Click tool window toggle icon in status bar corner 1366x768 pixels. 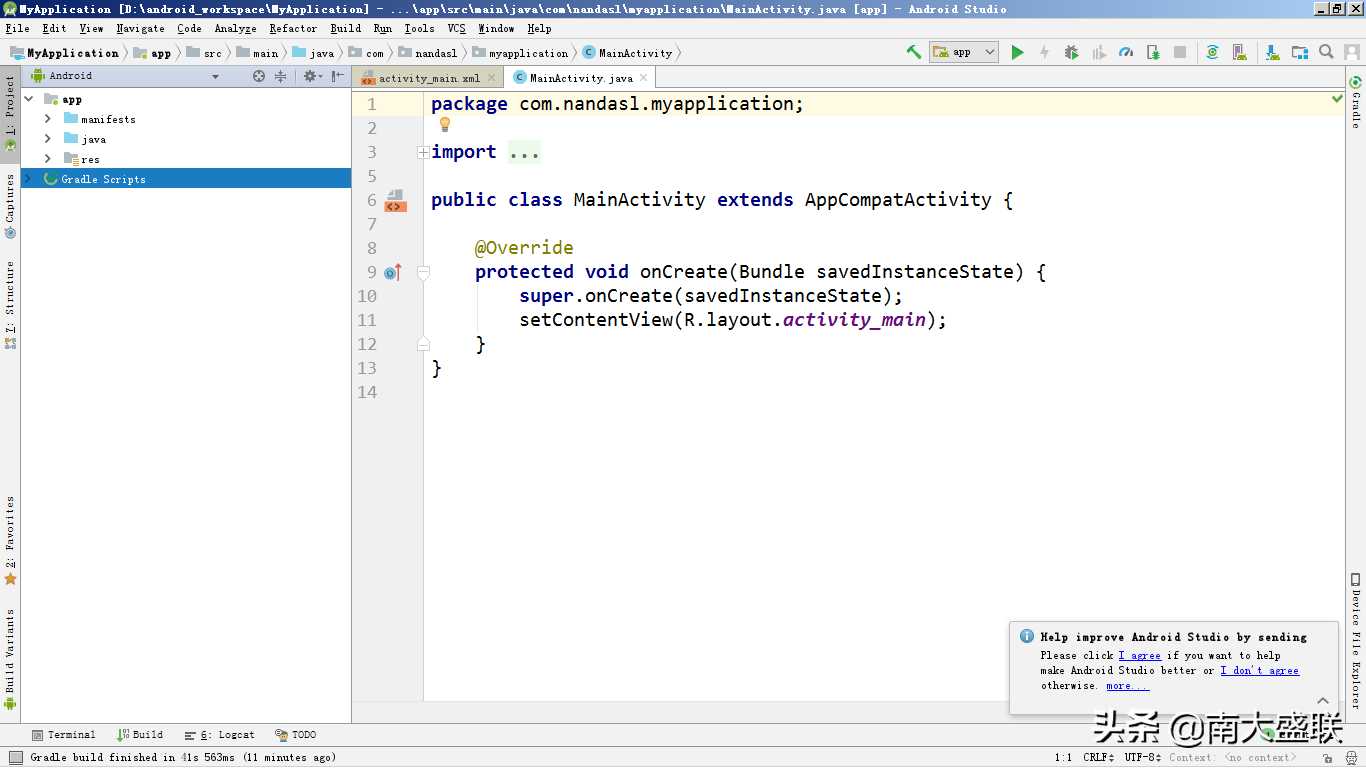15,758
